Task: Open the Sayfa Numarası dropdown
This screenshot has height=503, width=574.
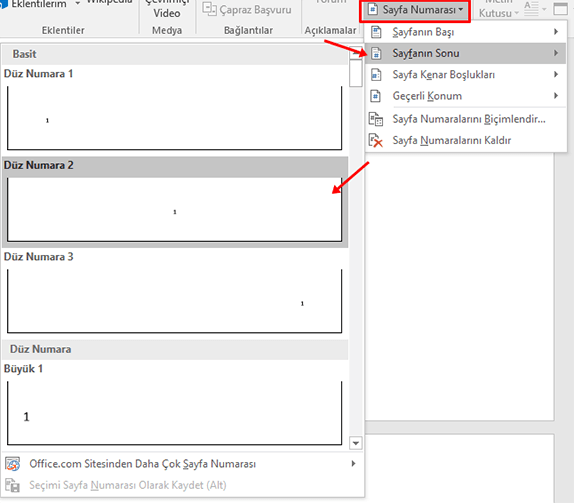Action: pyautogui.click(x=415, y=10)
